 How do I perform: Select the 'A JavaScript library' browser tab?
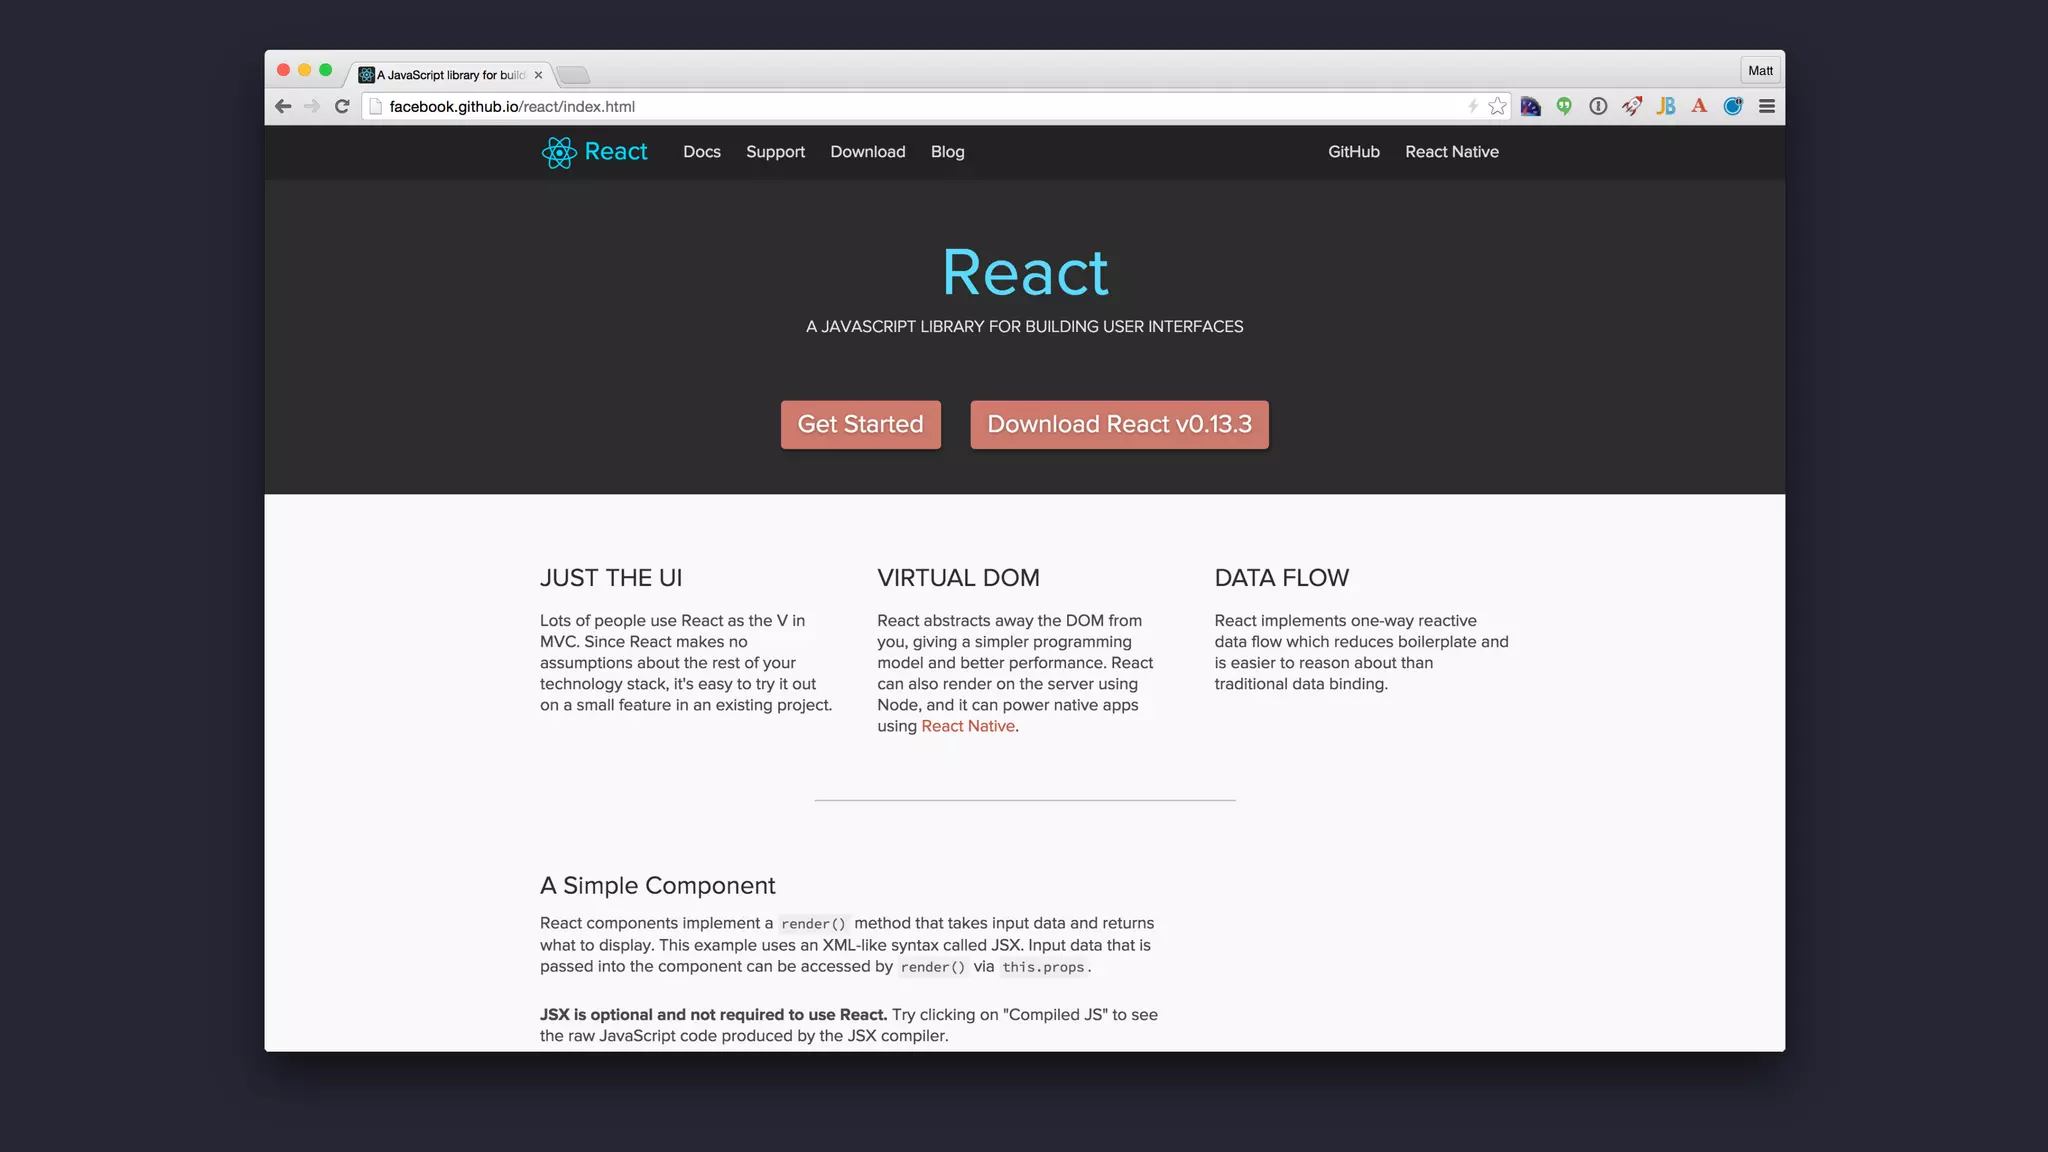pos(451,75)
